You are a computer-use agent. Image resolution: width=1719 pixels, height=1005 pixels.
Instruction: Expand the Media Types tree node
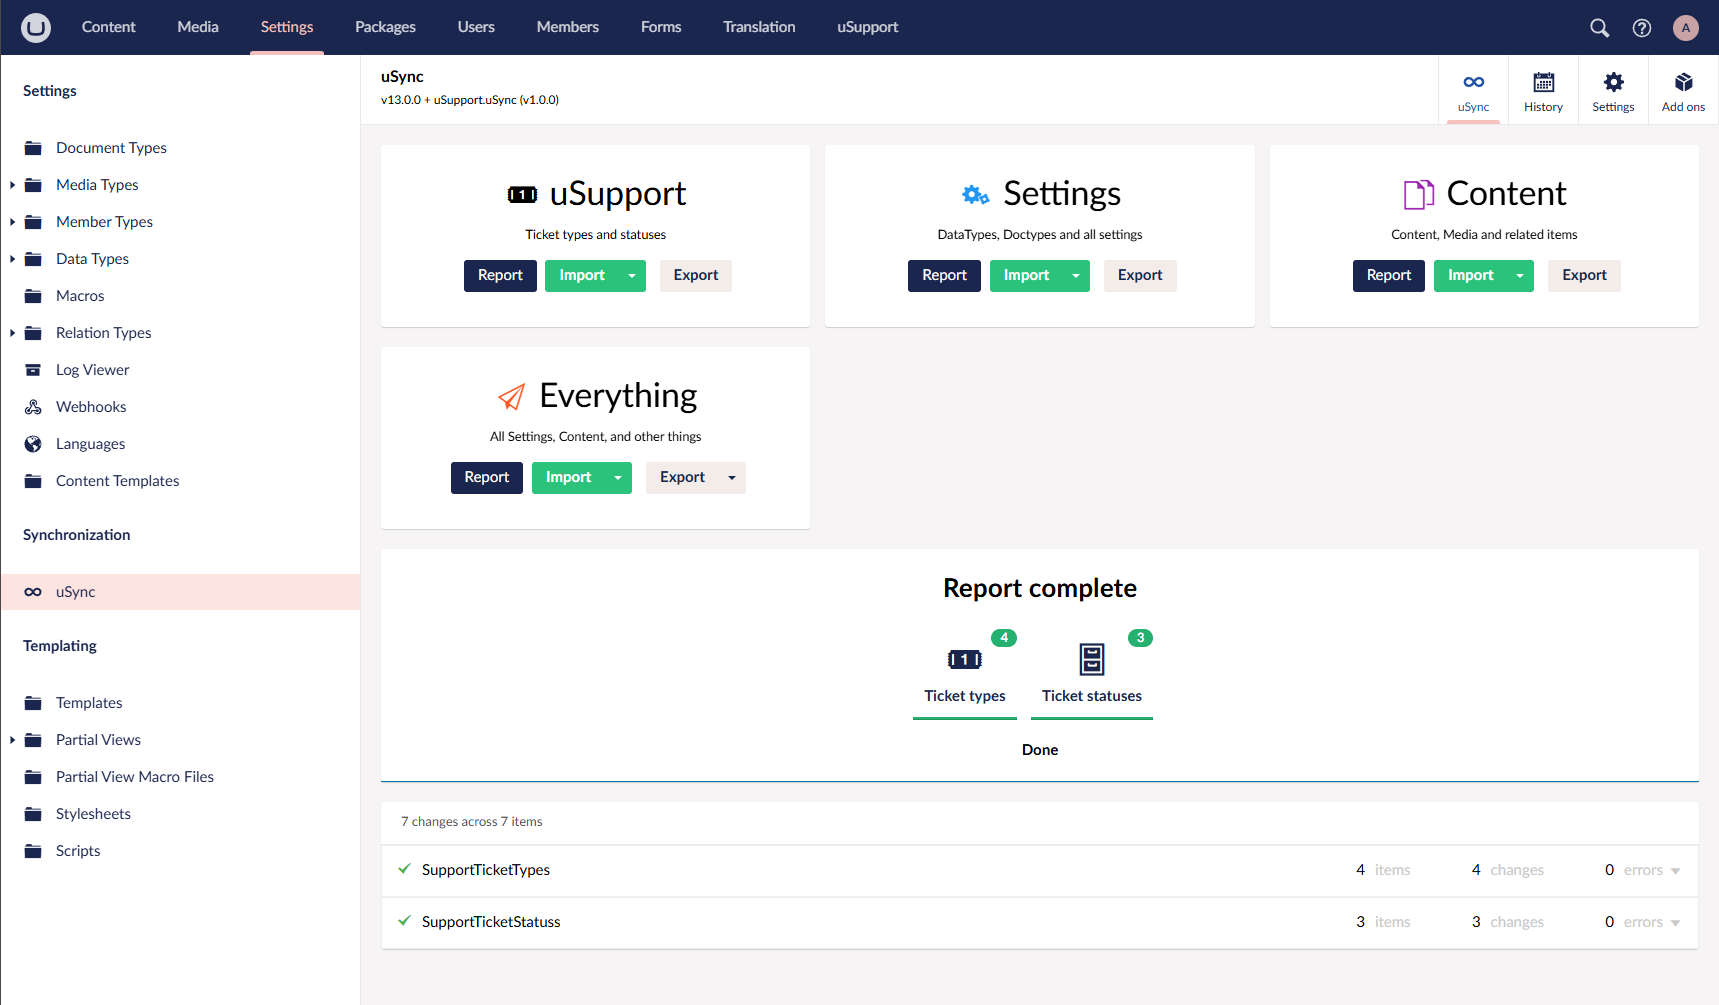[12, 185]
